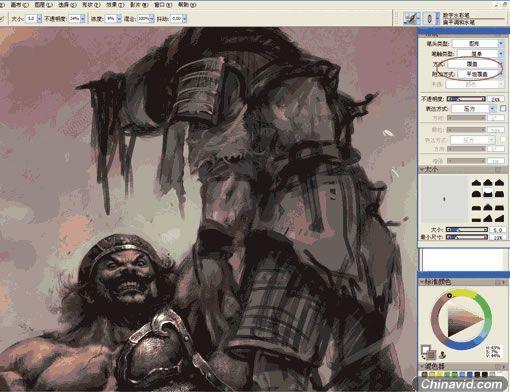The image size is (510, 392).
Task: Open the 画布 (C) menu
Action: tap(20, 5)
